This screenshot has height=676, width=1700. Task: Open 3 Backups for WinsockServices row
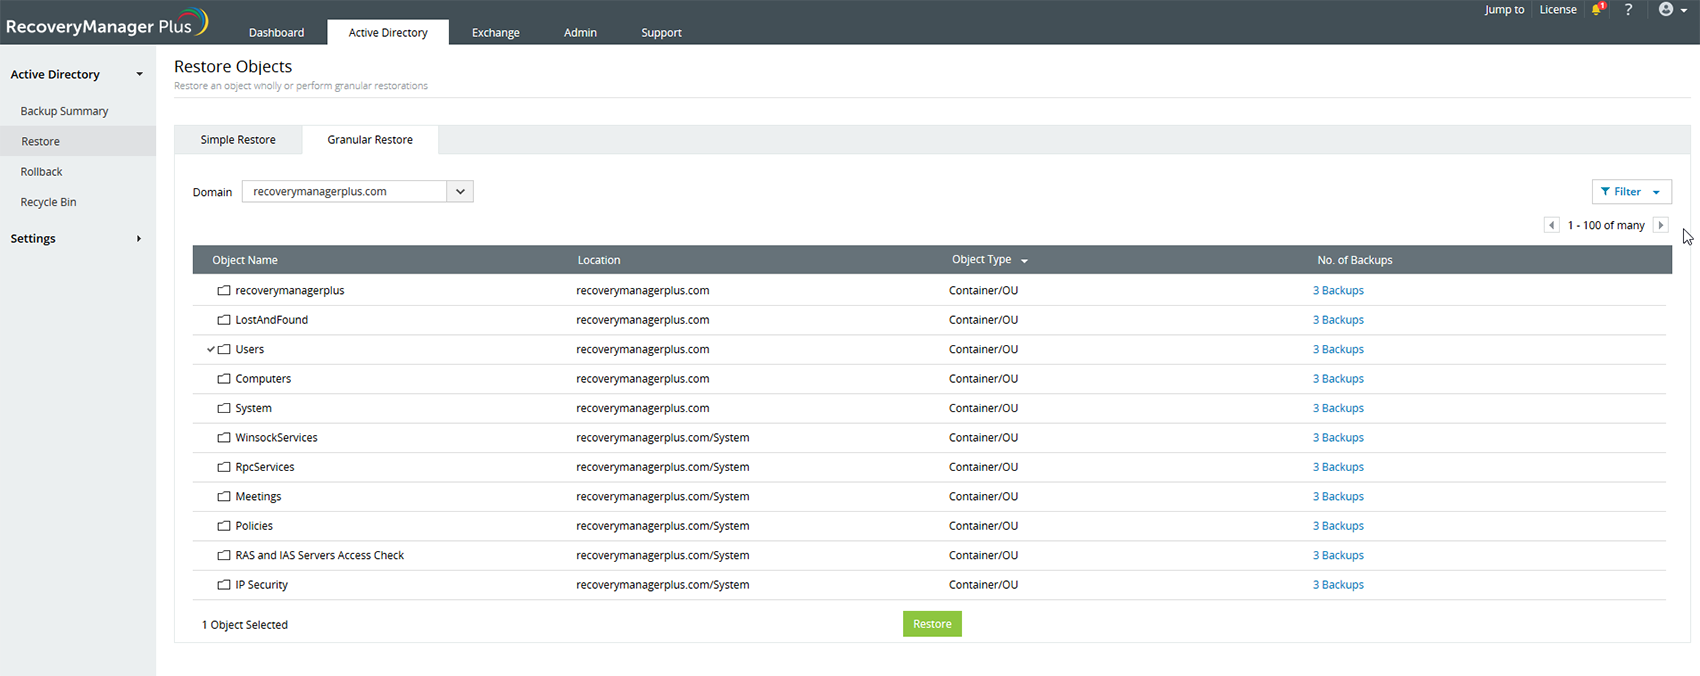(1338, 438)
